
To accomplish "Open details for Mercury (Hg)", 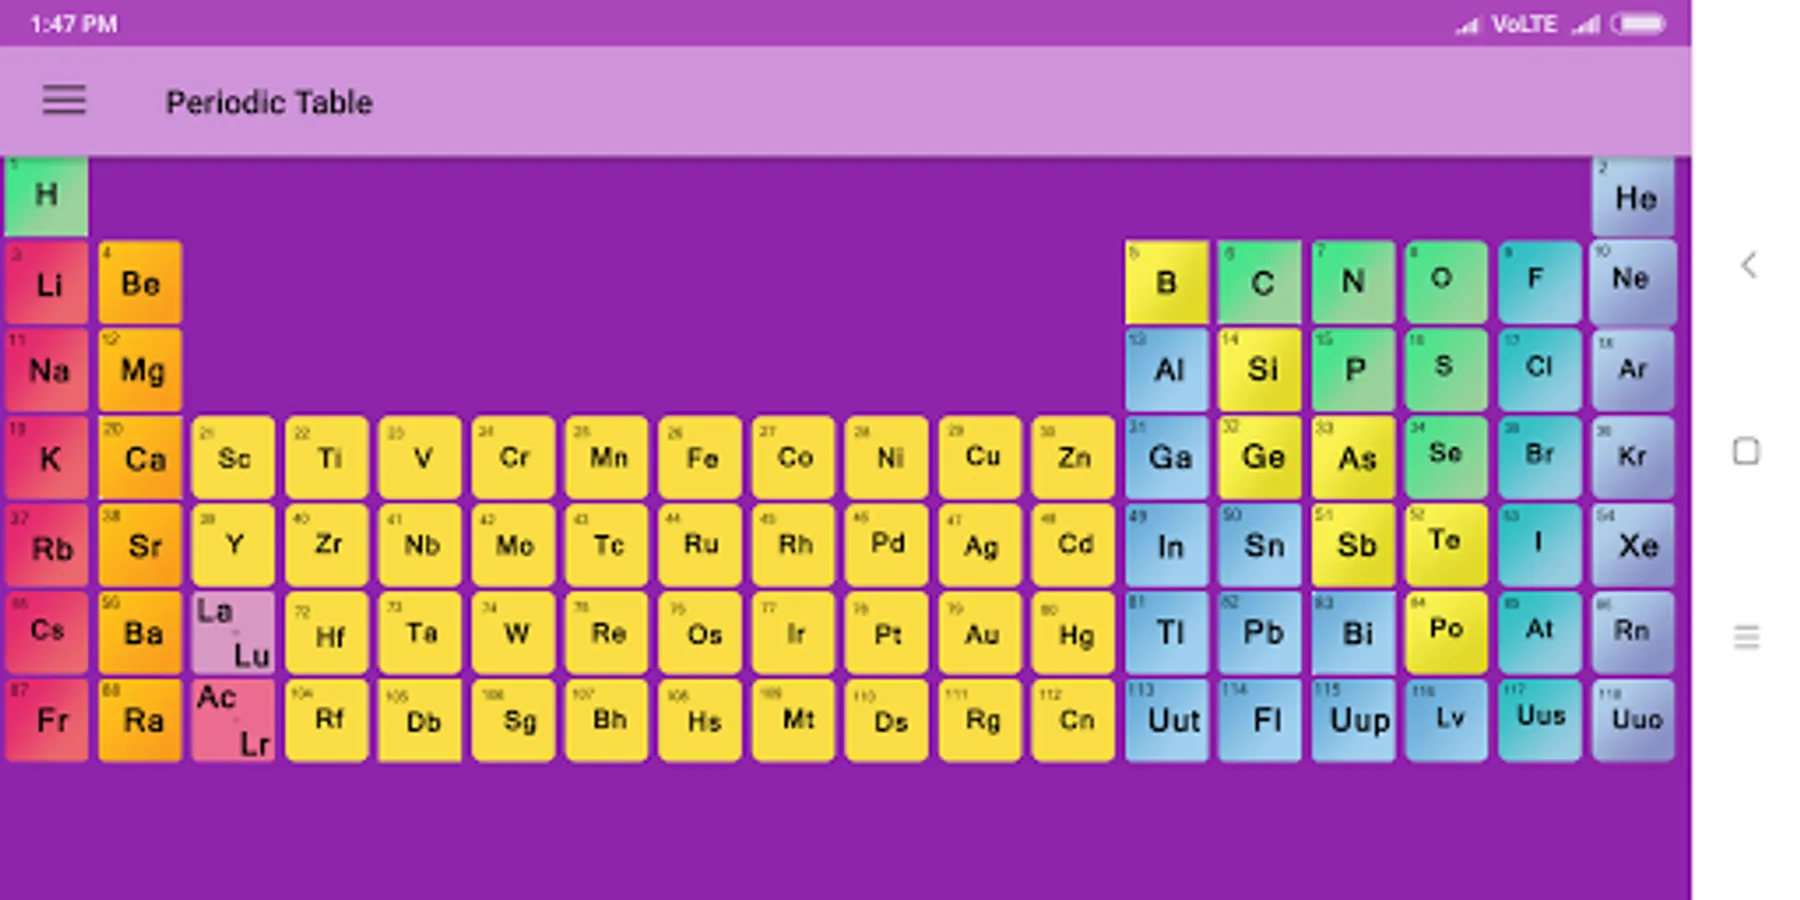I will (x=1073, y=634).
